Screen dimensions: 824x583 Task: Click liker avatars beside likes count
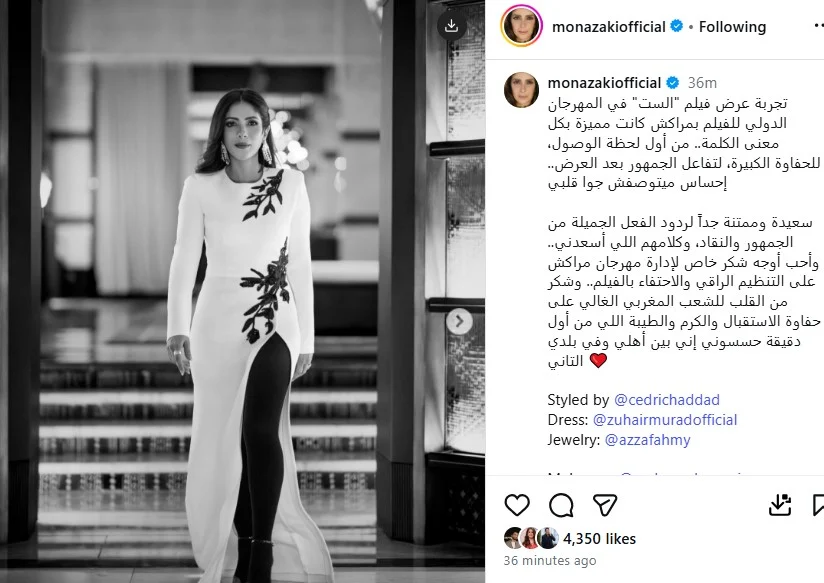[x=531, y=538]
